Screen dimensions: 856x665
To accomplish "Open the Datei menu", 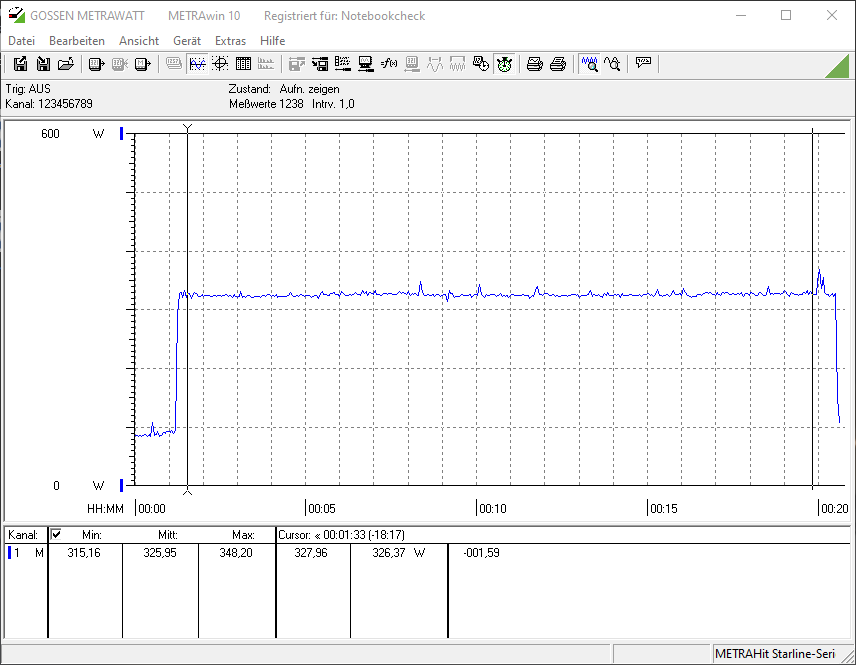I will (x=21, y=41).
